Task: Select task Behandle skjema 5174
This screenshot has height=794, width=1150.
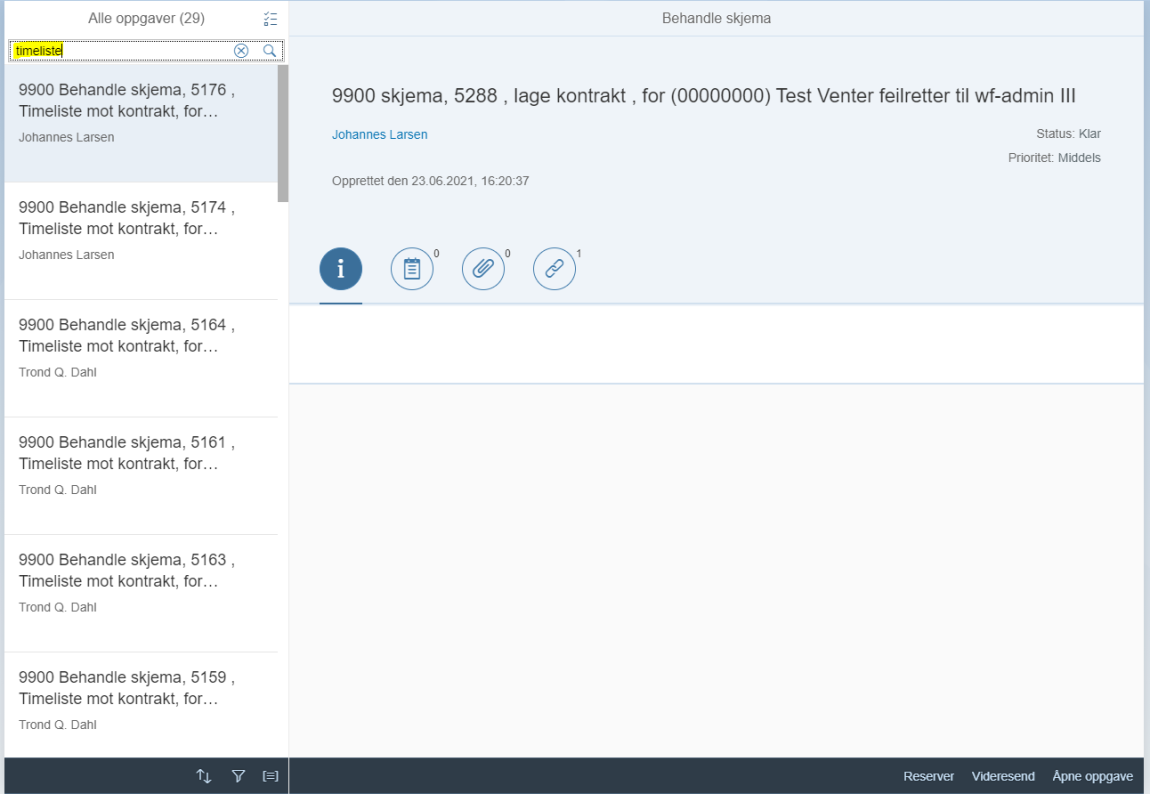Action: coord(141,241)
